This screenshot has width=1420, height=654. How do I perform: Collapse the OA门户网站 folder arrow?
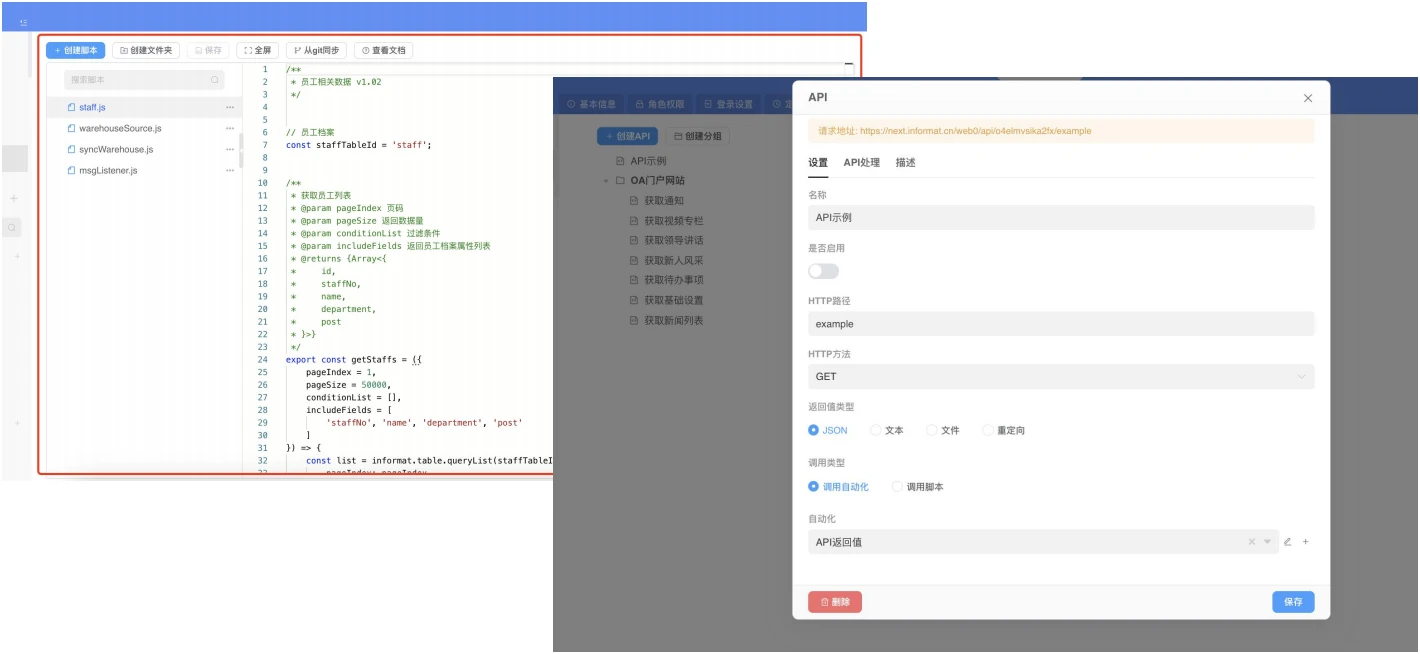(x=606, y=181)
